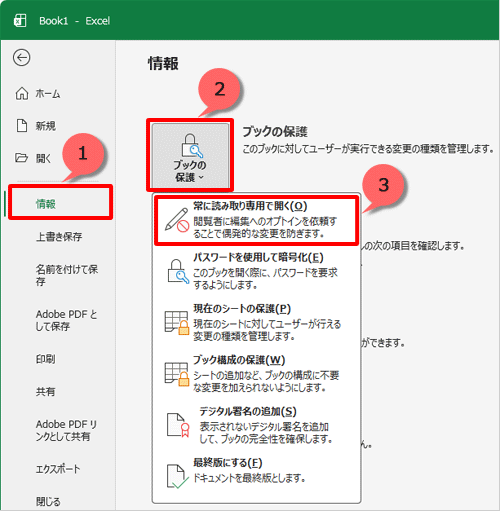Click the Excel logo in title bar
The height and width of the screenshot is (511, 500).
pyautogui.click(x=20, y=21)
